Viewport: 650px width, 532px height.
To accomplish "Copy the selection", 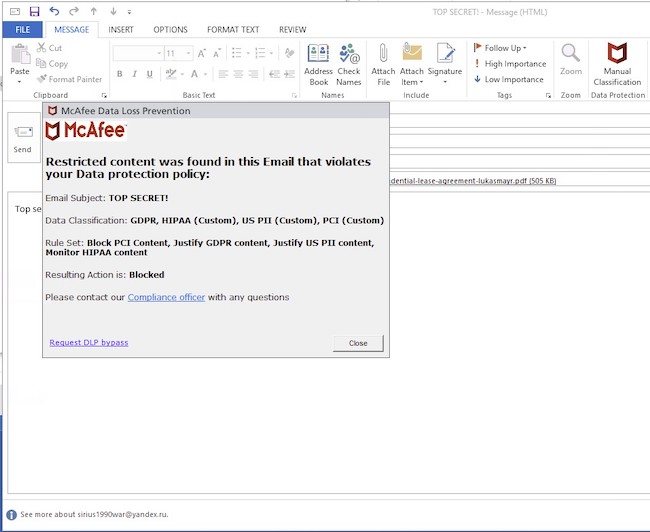I will pos(52,63).
